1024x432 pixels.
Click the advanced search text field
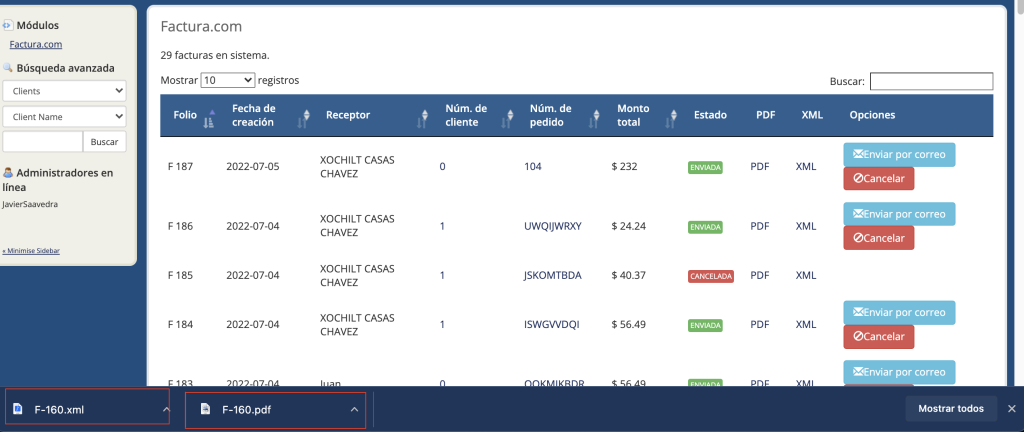42,142
